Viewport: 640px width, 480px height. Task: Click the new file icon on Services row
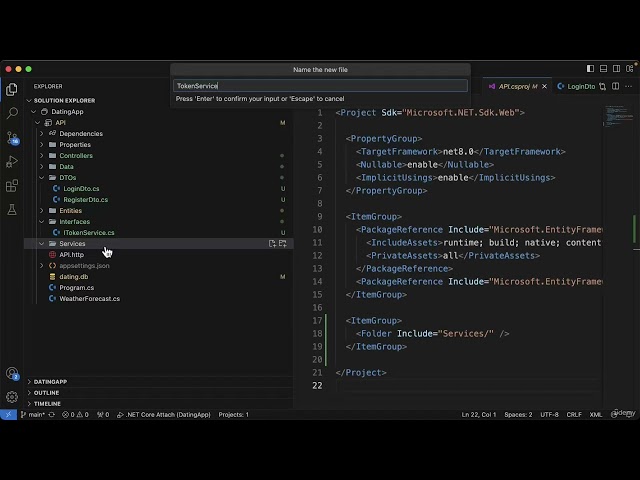point(272,244)
